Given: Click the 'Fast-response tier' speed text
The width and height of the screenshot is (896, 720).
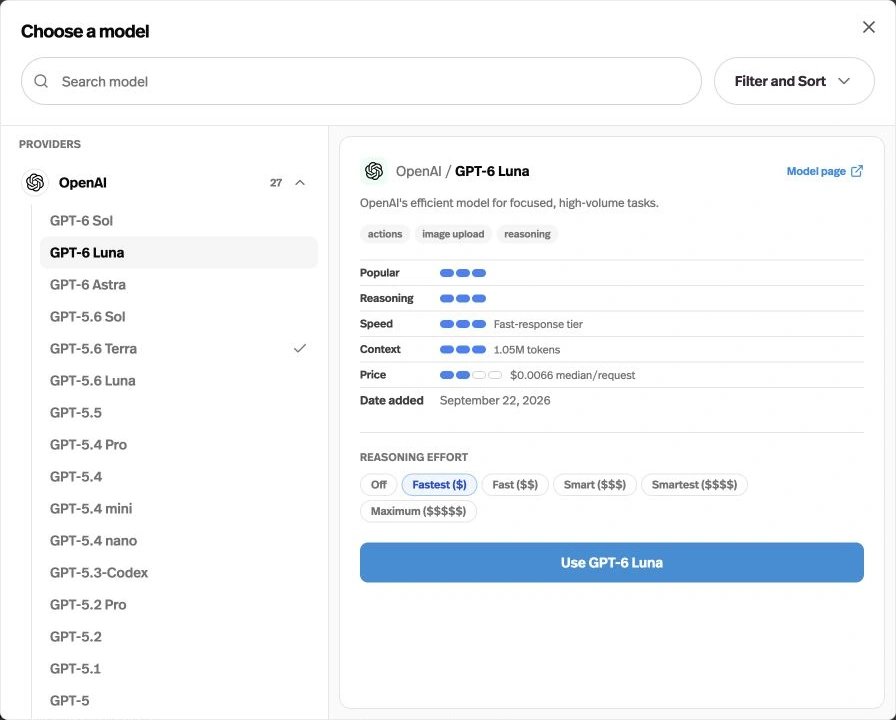Looking at the screenshot, I should (x=538, y=324).
